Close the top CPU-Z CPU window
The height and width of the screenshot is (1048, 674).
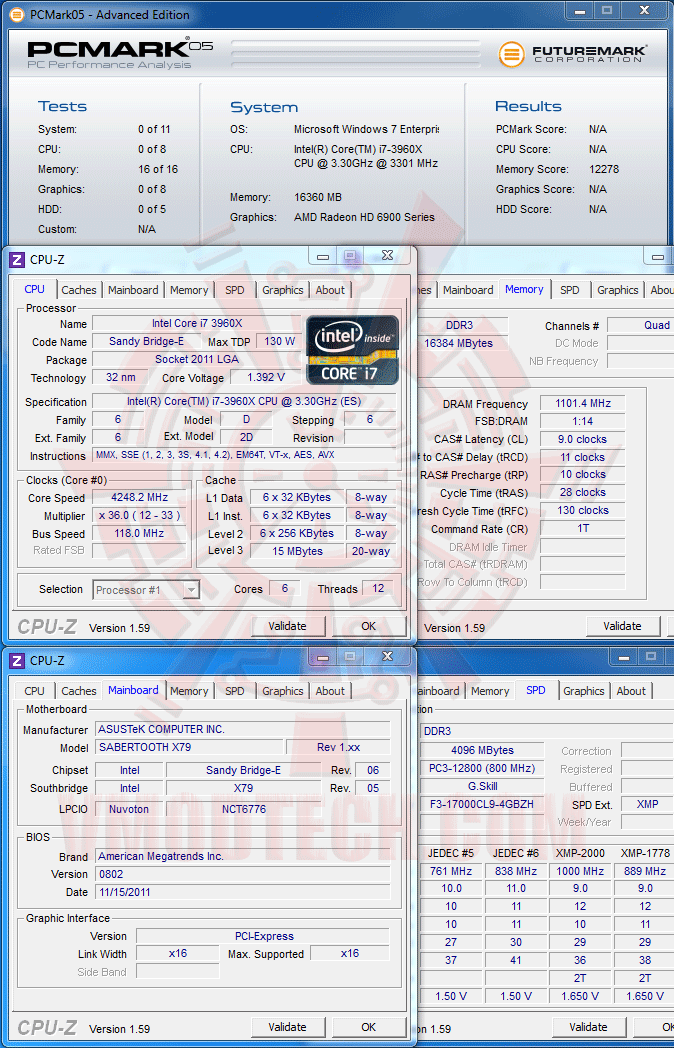click(387, 255)
